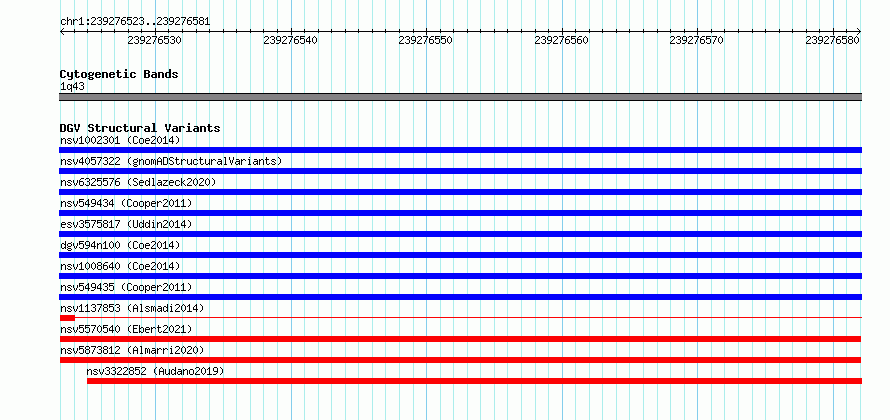Open the nsv6325576 (Sedlazeck2020) label
This screenshot has height=420, width=890.
pyautogui.click(x=138, y=182)
